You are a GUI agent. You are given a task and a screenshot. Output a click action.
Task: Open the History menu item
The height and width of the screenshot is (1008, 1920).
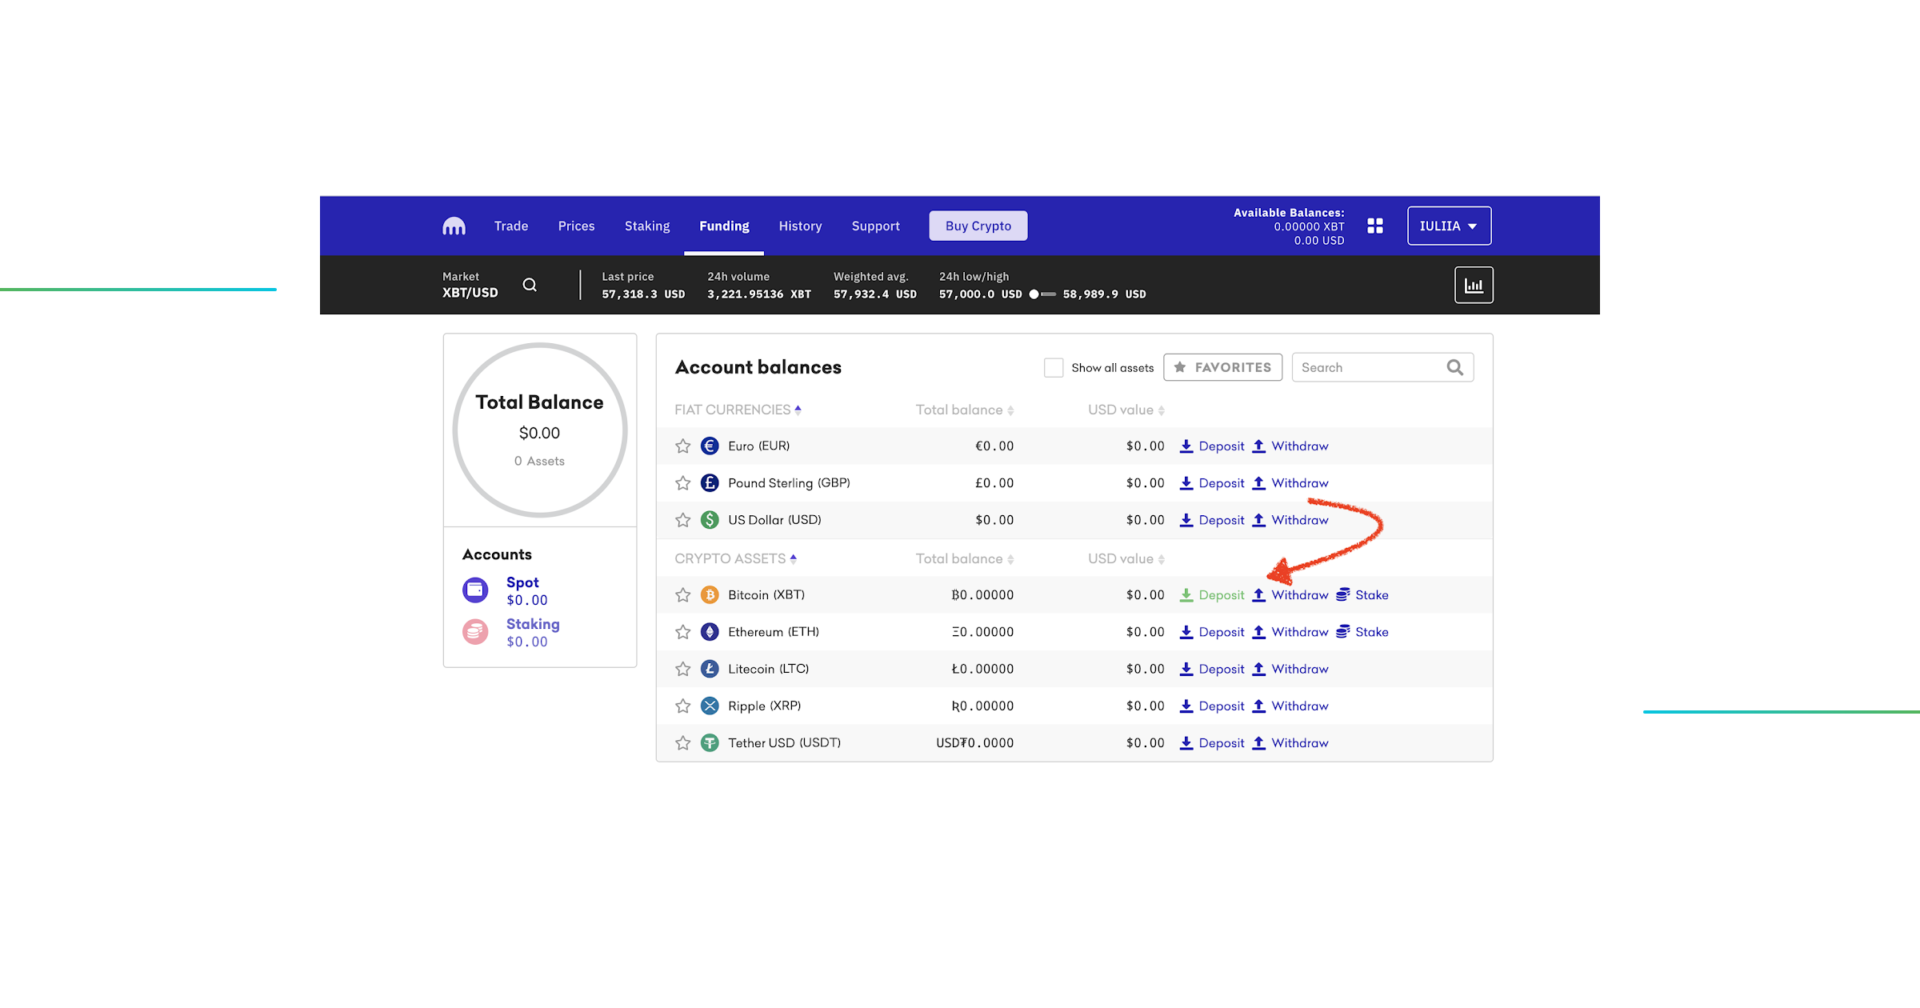pyautogui.click(x=799, y=226)
